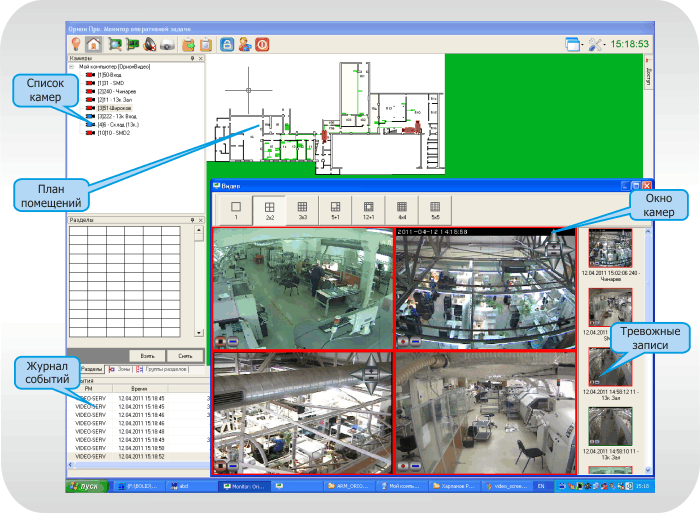This screenshot has width=700, height=513.
Task: Select the single camera (1) layout button
Action: [236, 210]
